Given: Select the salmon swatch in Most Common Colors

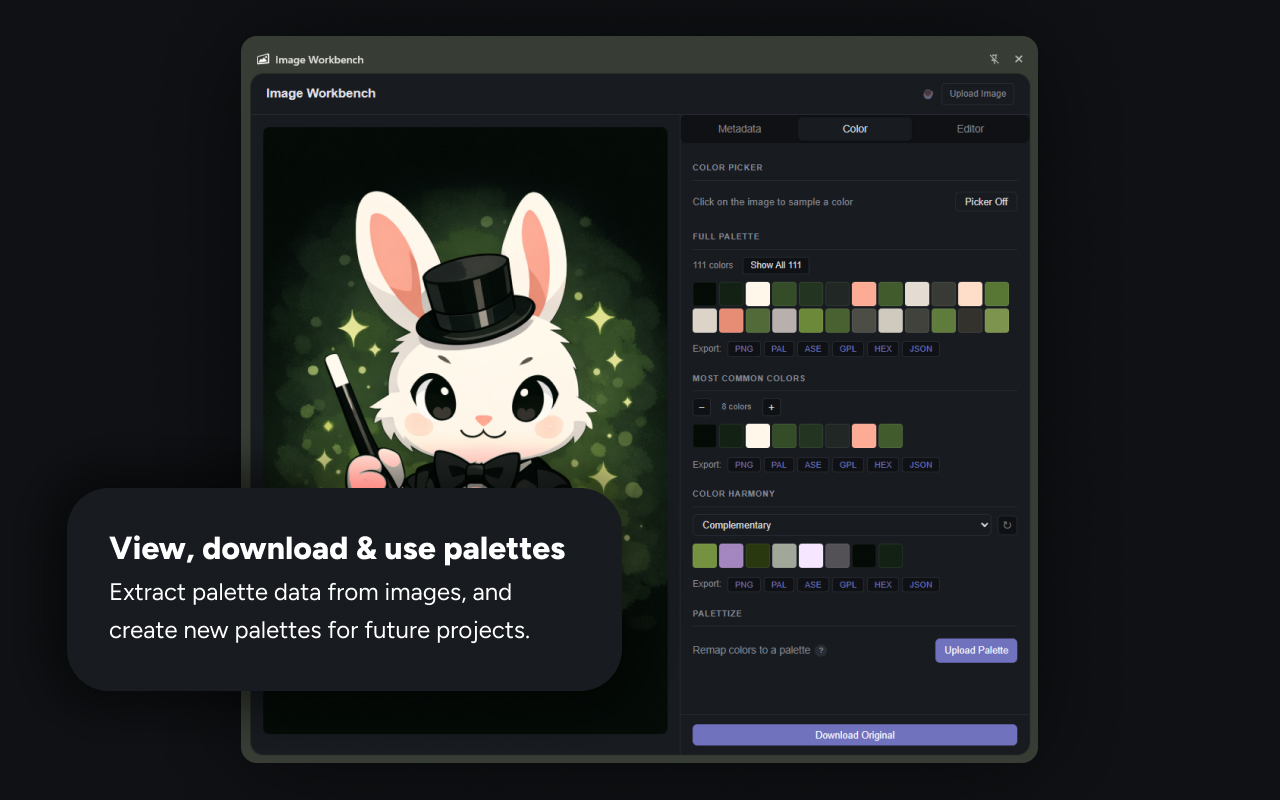Looking at the screenshot, I should [863, 435].
